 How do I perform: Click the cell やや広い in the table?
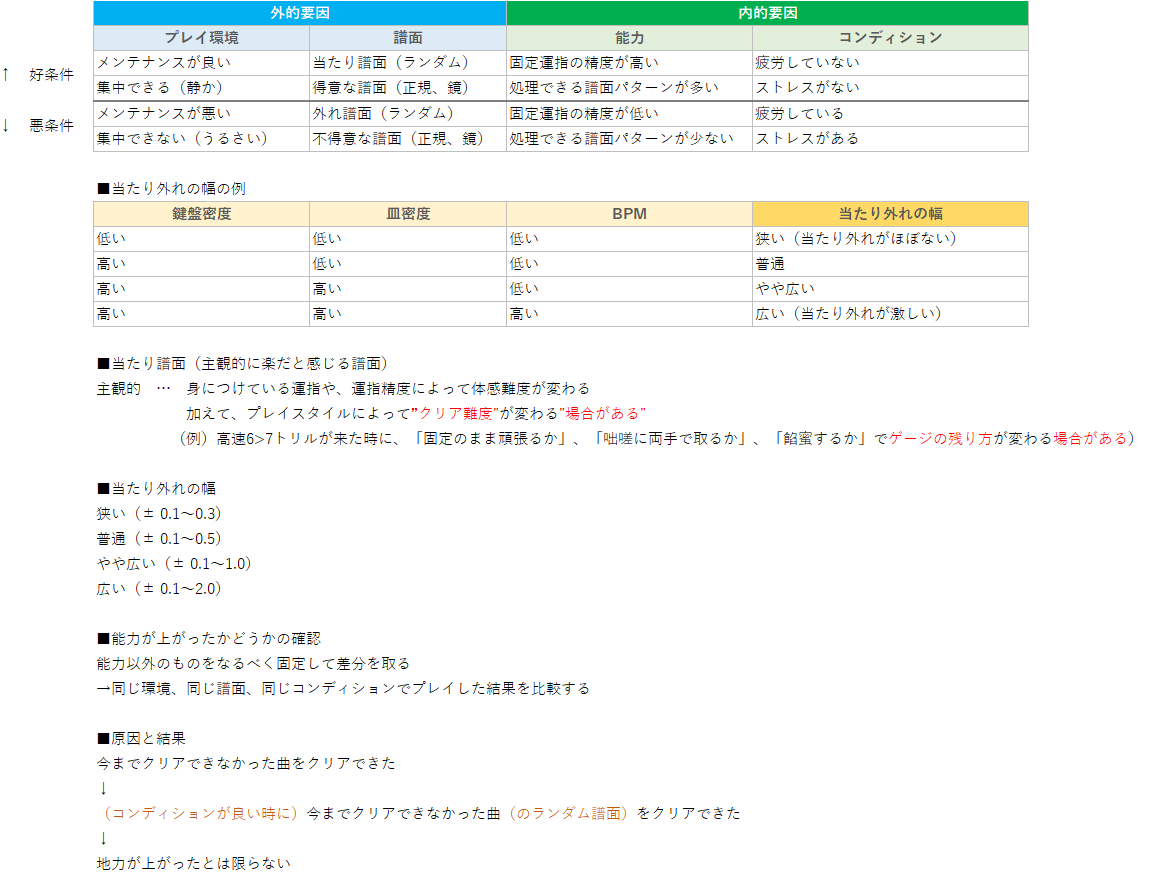(x=890, y=289)
